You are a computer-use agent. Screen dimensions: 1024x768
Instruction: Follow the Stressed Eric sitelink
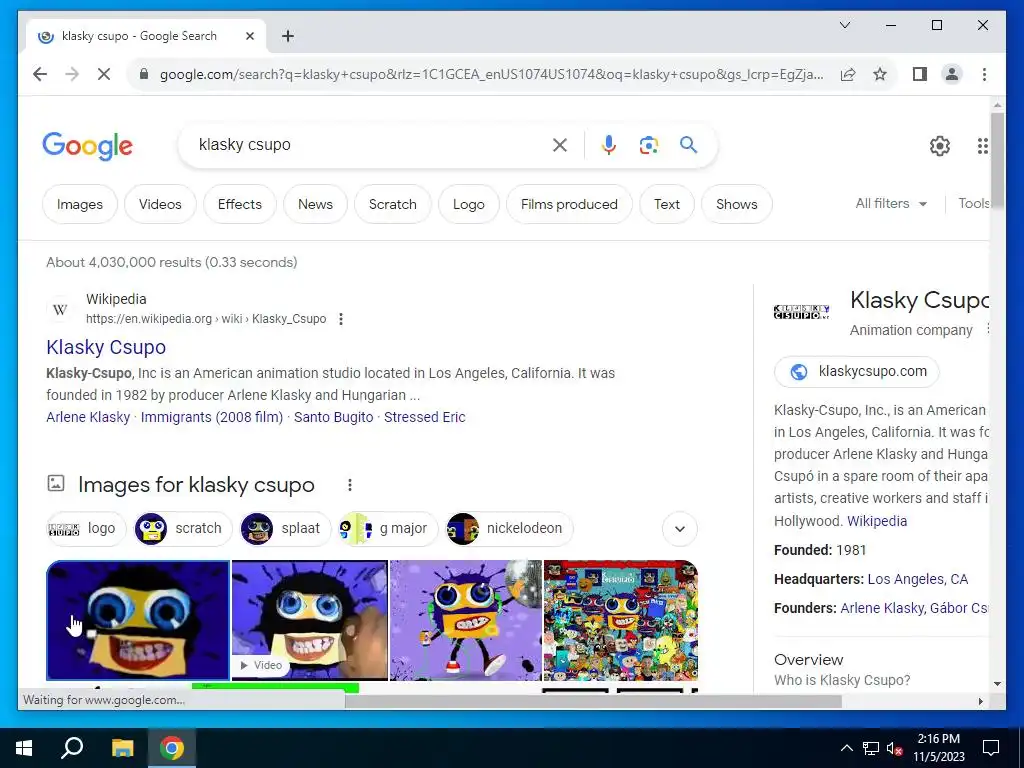point(424,417)
